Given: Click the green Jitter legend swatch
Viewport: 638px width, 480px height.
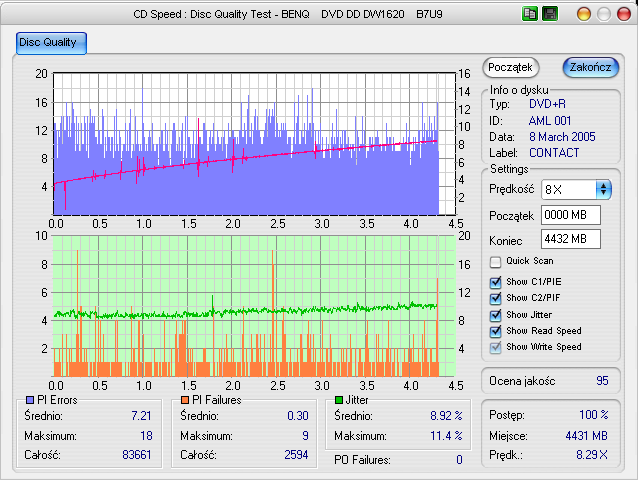Looking at the screenshot, I should pyautogui.click(x=339, y=400).
